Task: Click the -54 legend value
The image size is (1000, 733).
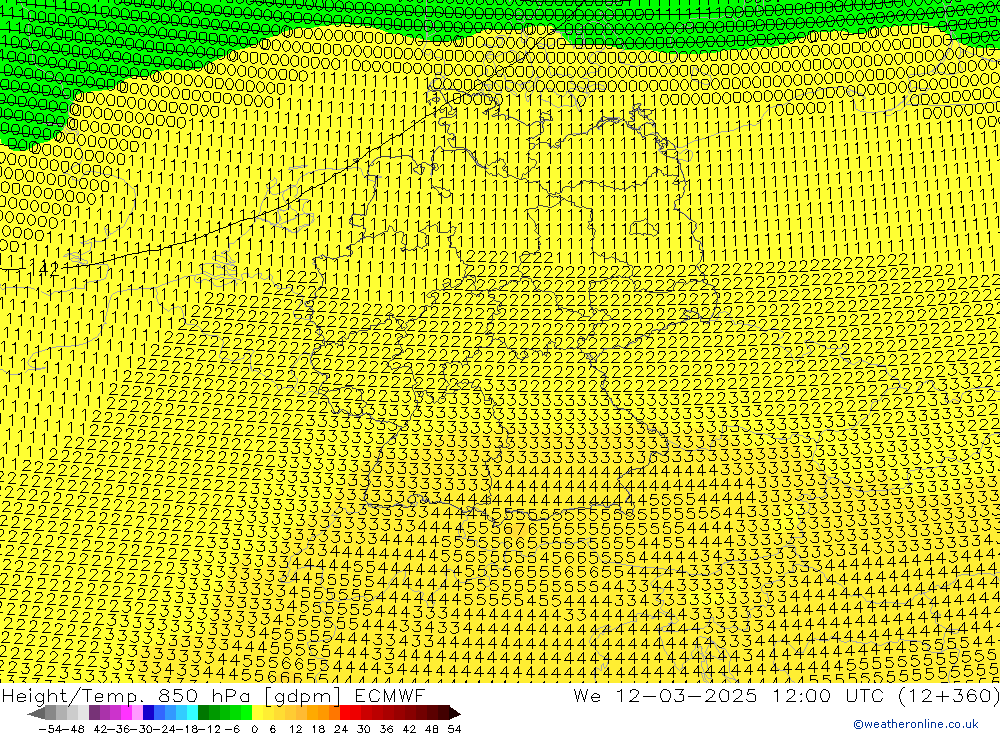Action: 50,729
